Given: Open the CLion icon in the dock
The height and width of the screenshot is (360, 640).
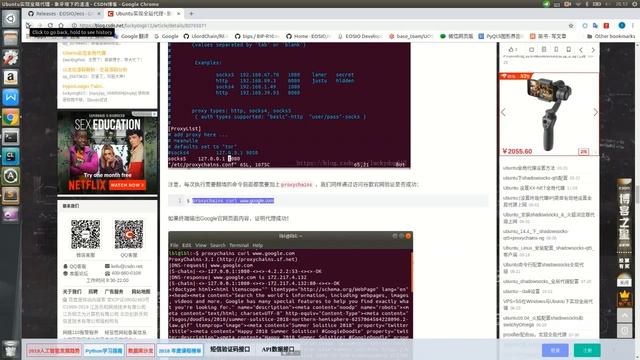Looking at the screenshot, I should (x=11, y=156).
